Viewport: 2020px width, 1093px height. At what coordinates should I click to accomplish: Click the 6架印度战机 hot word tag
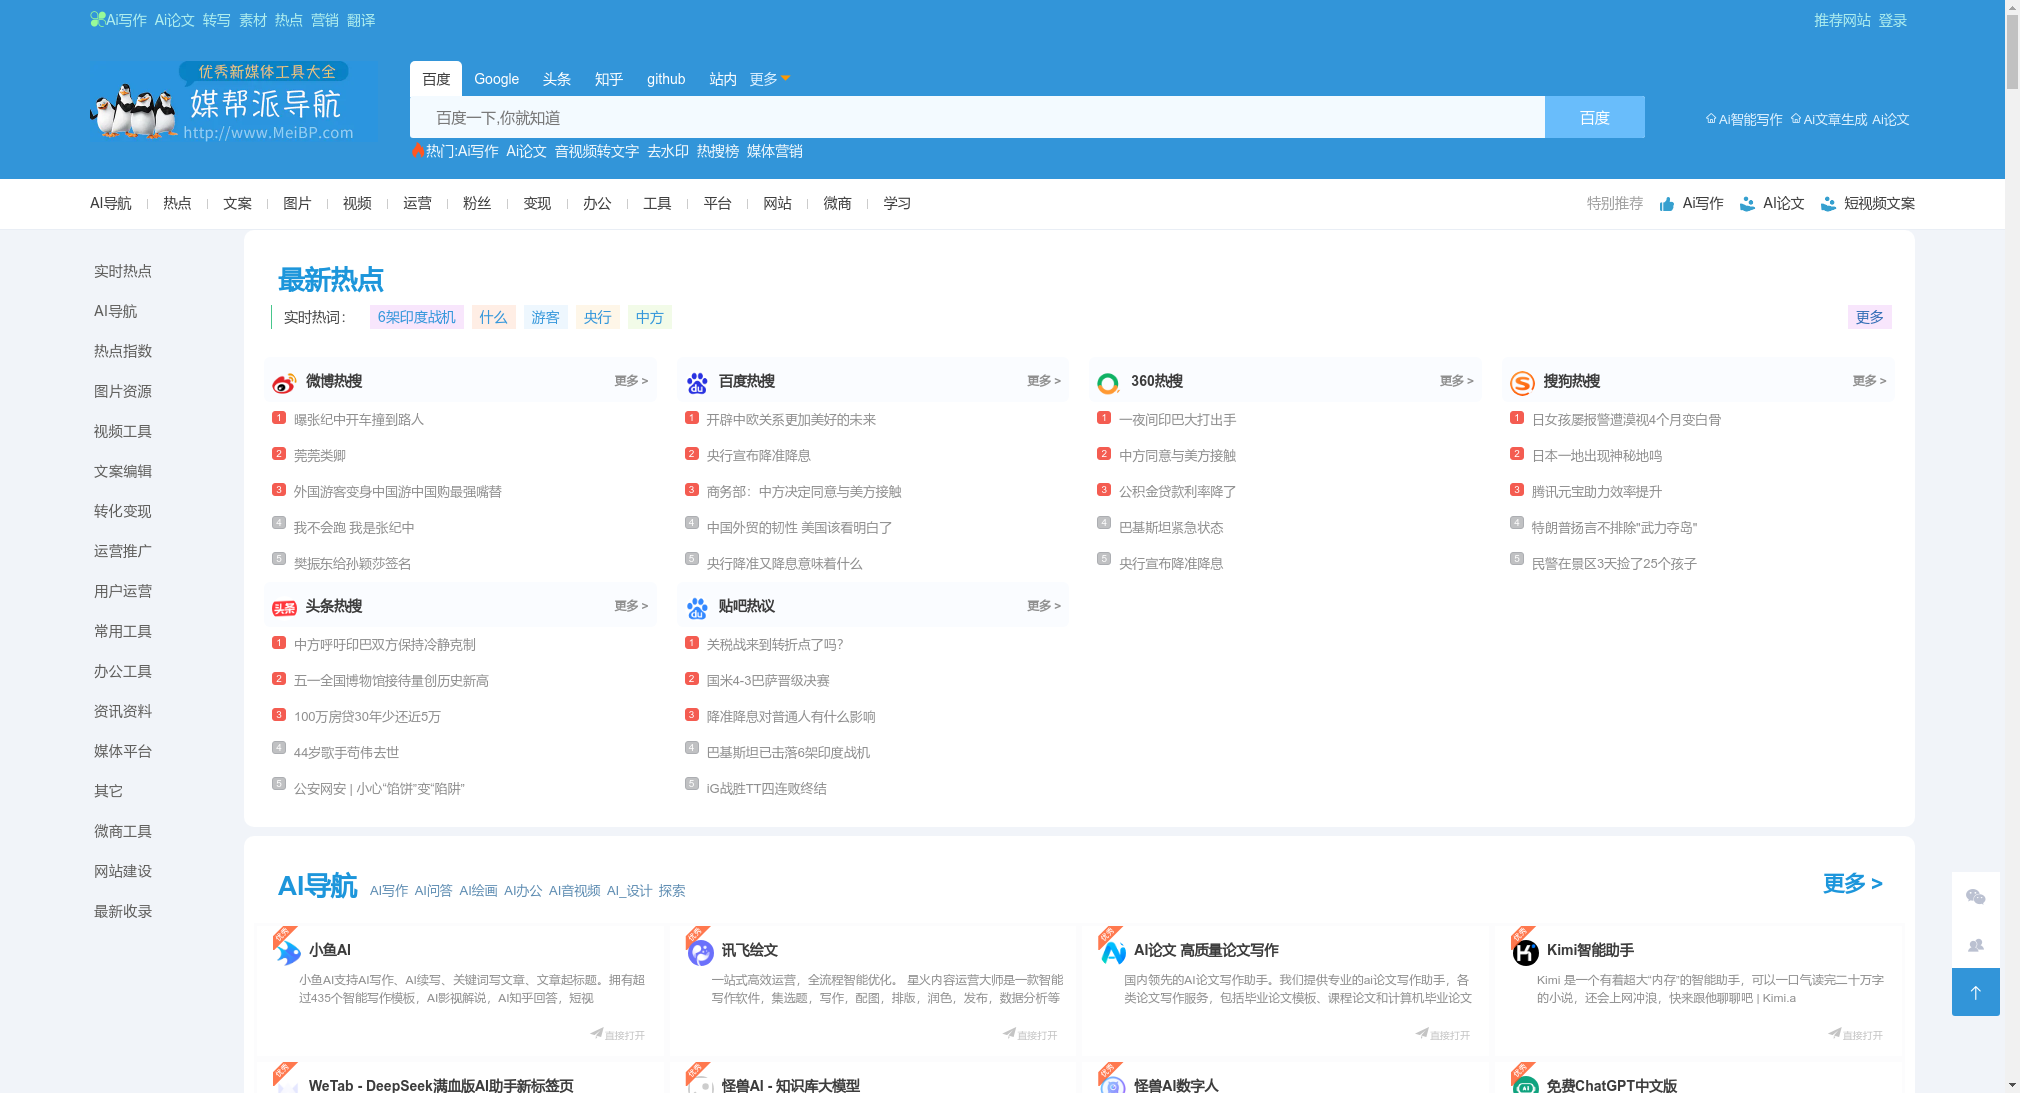(x=416, y=317)
